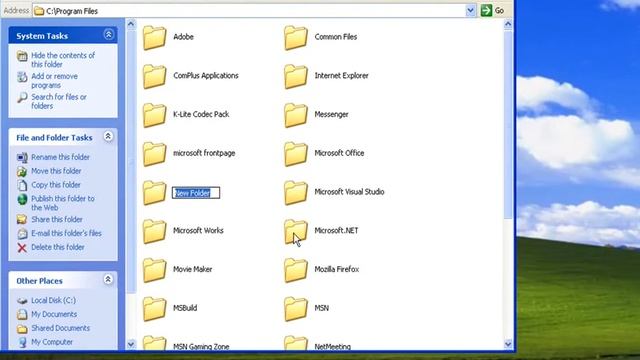Click 'Delete this folder' link
The height and width of the screenshot is (360, 640).
click(x=58, y=247)
